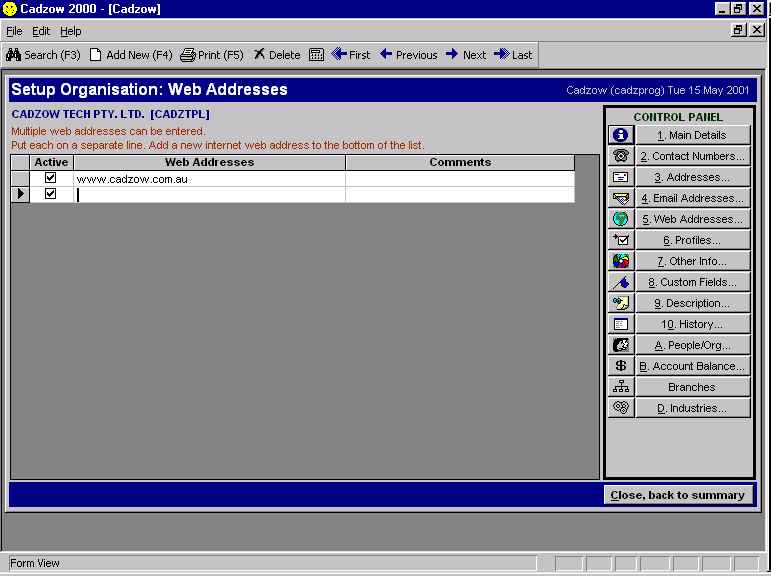This screenshot has width=771, height=576.
Task: Click the empty web address field in new row
Action: [209, 195]
